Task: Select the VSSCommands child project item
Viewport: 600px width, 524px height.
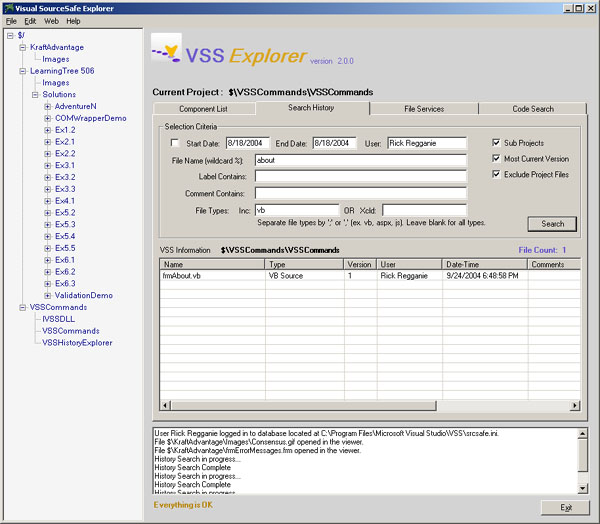Action: pos(71,331)
